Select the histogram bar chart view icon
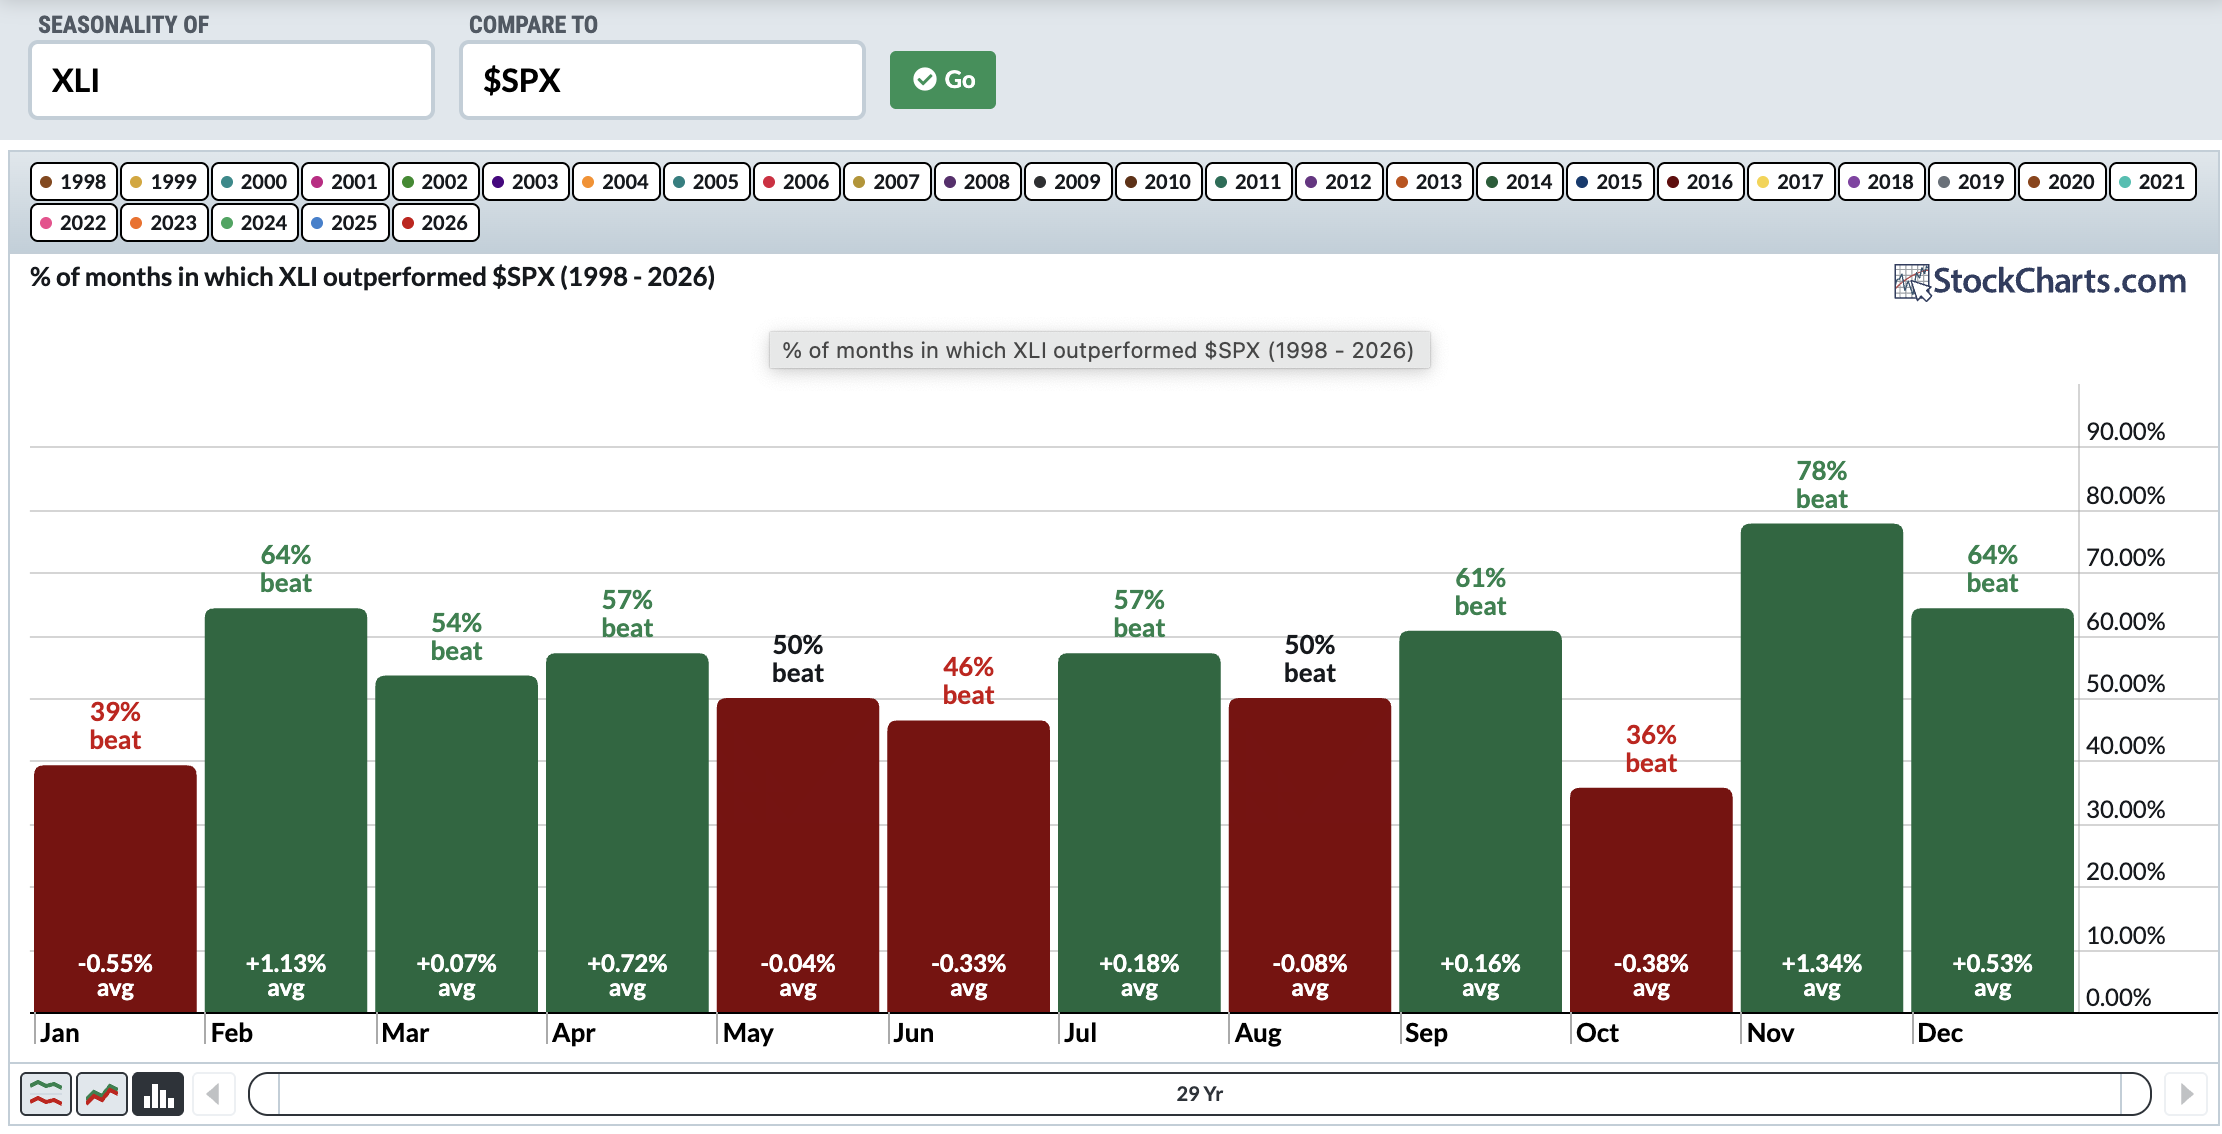 pos(158,1094)
